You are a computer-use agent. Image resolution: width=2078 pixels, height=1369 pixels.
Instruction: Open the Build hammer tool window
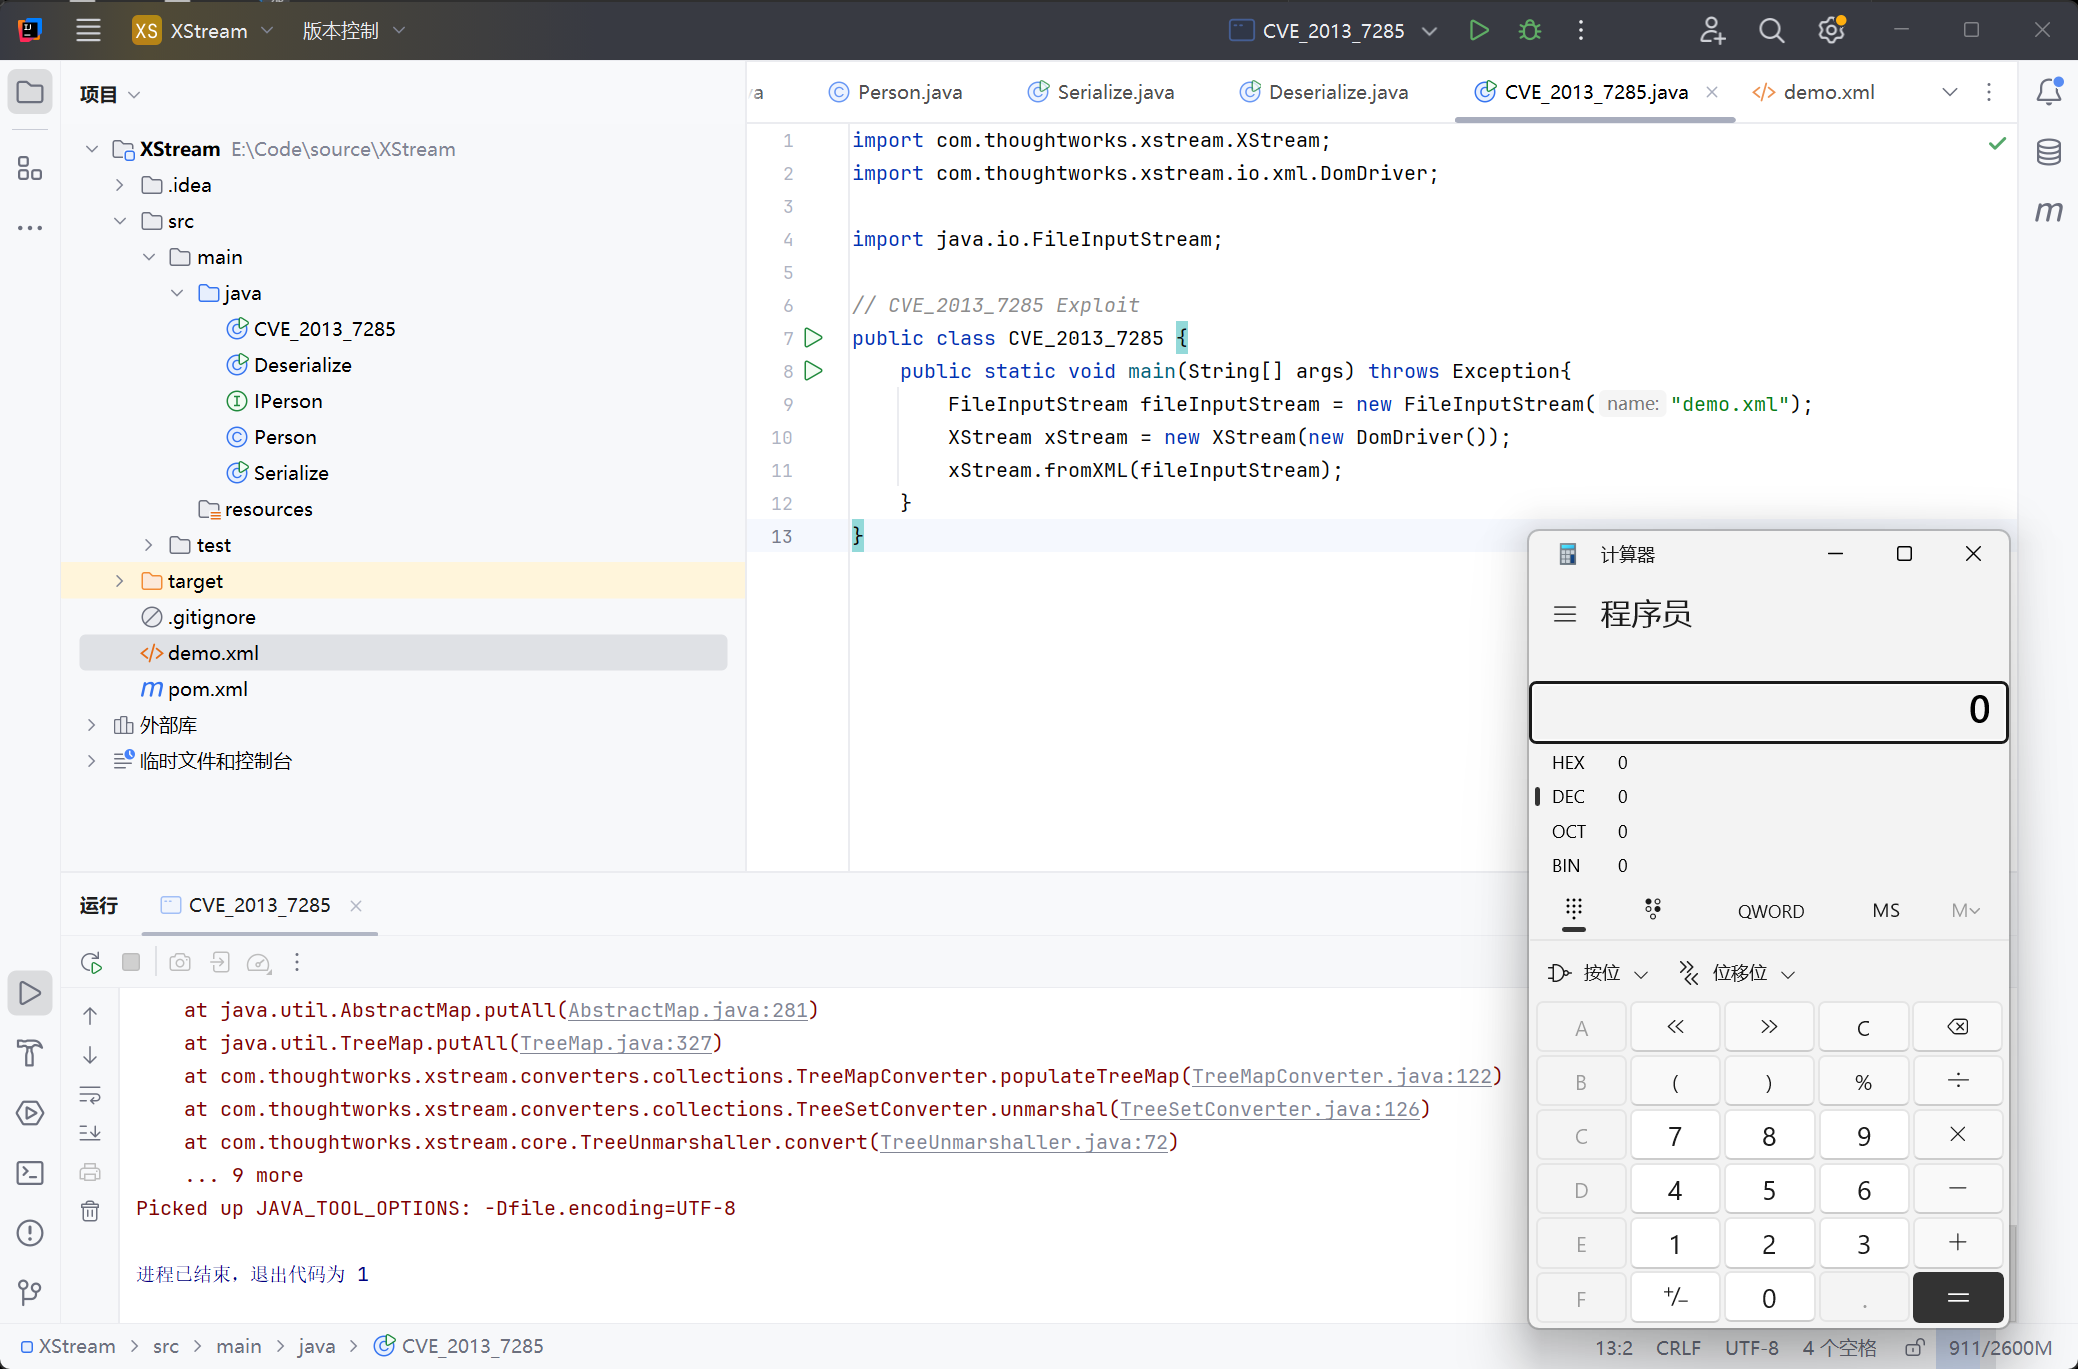click(x=30, y=1052)
